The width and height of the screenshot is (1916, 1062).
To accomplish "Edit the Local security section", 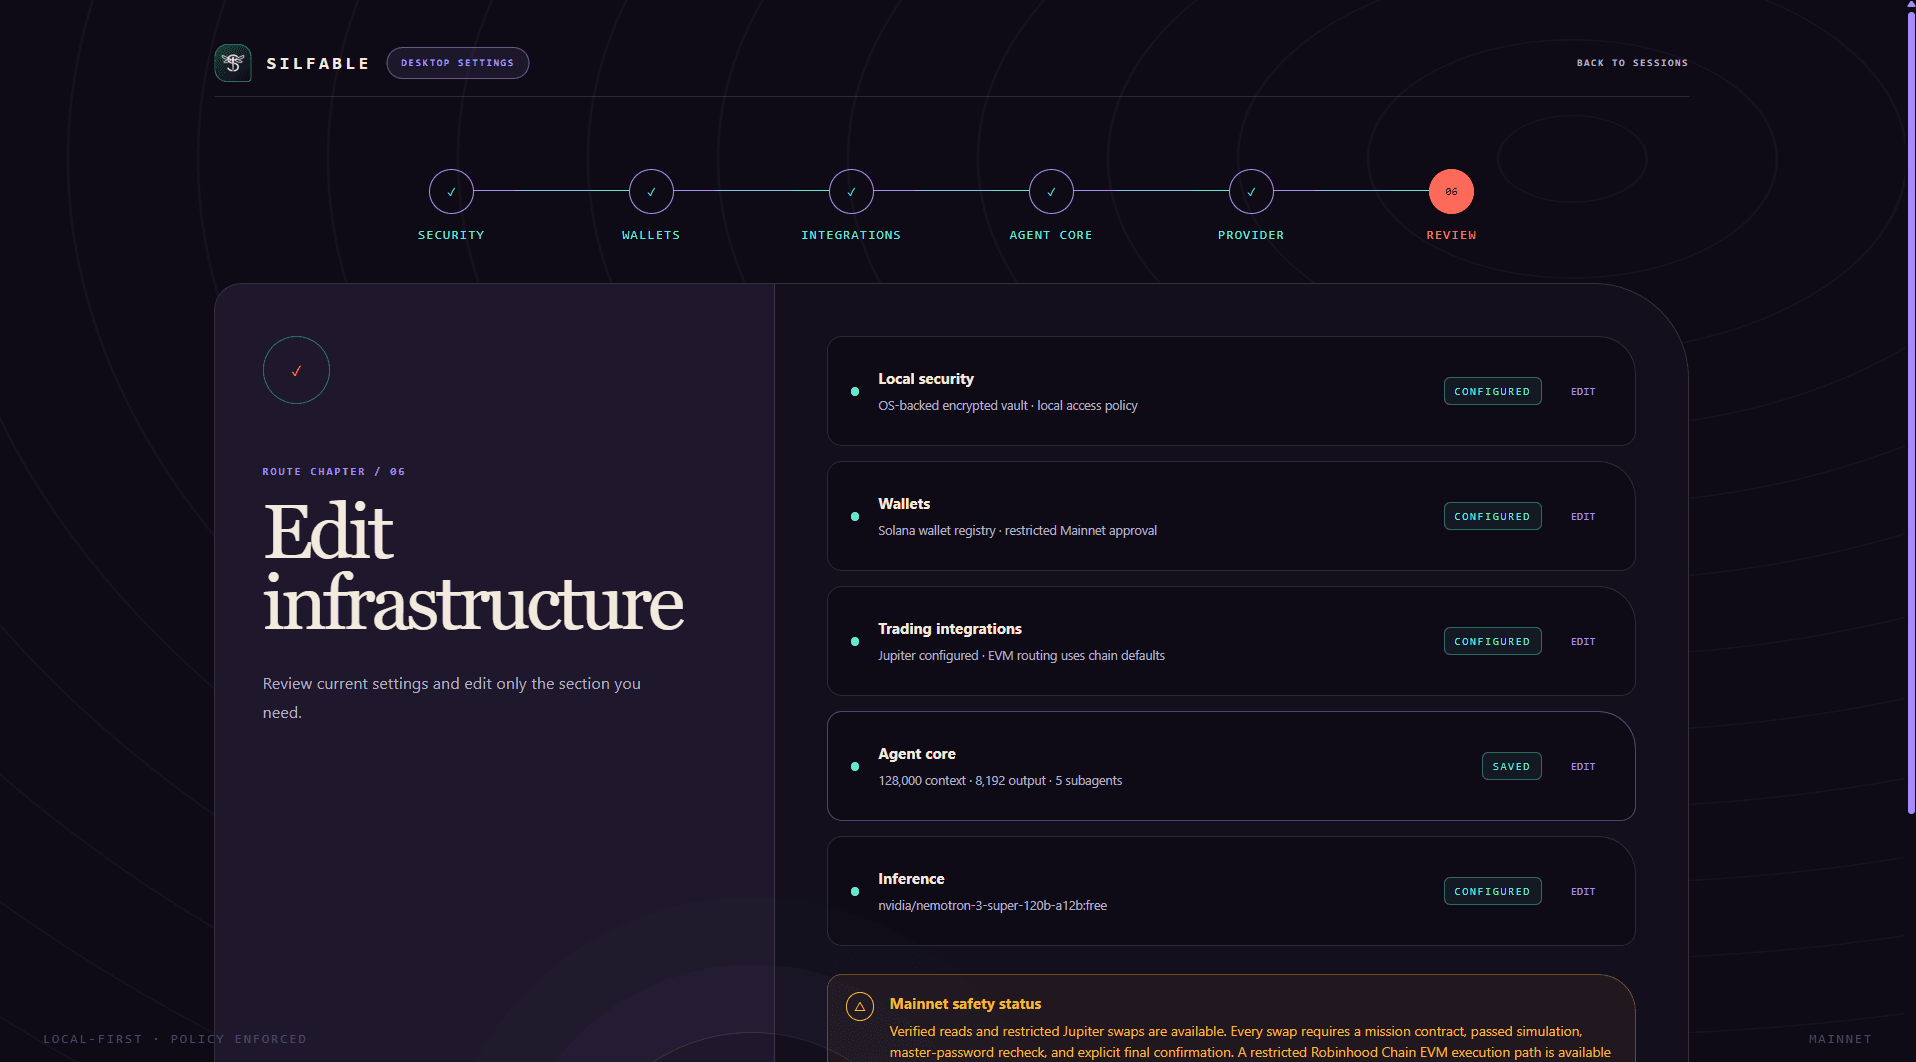I will [x=1583, y=392].
